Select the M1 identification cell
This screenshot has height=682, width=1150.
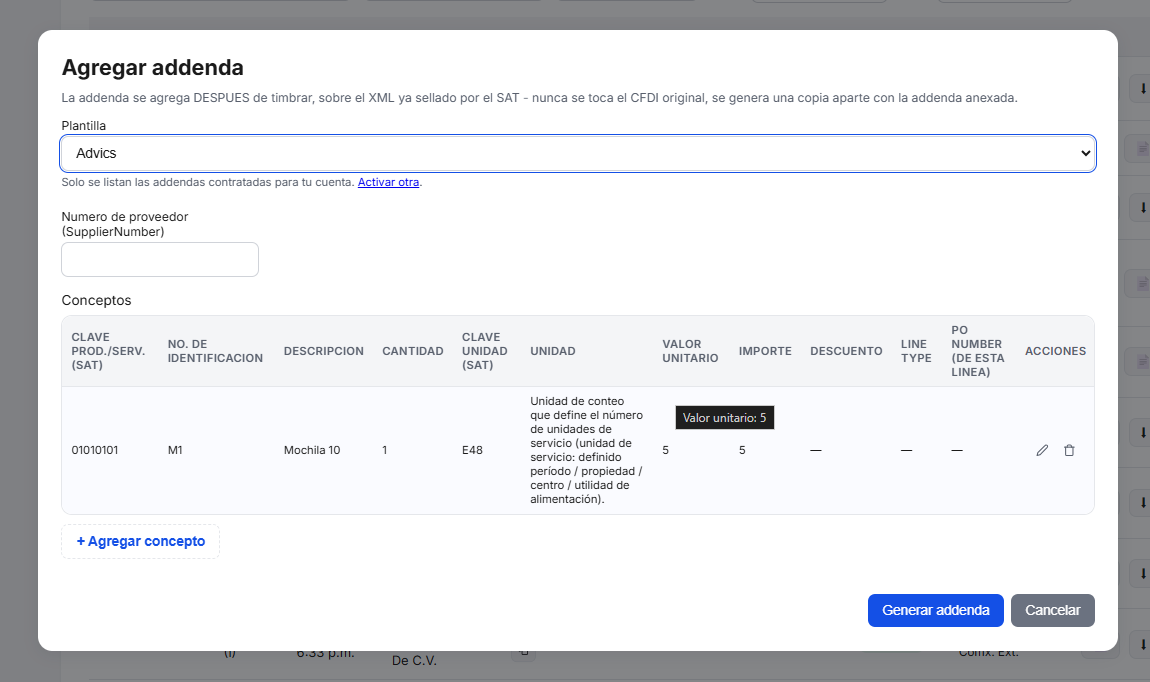tap(175, 450)
